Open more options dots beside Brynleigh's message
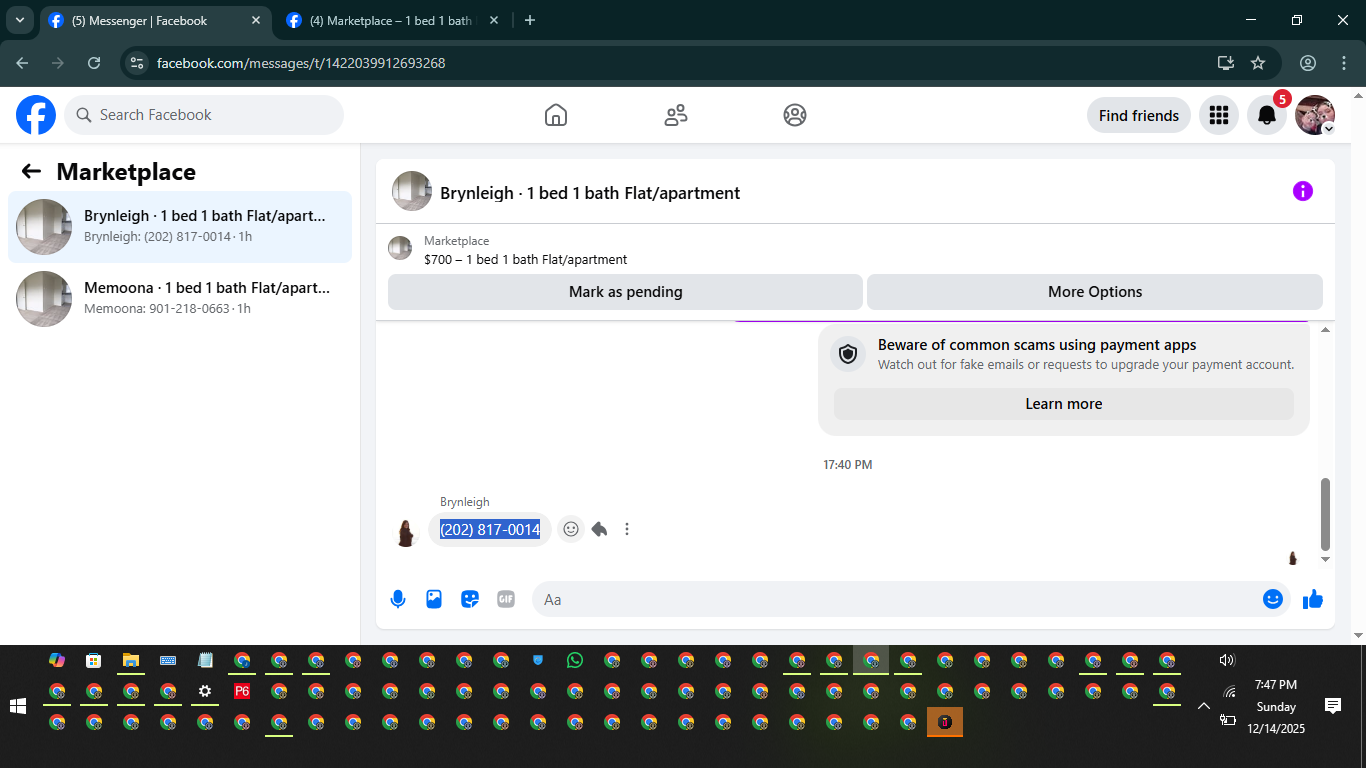Image resolution: width=1366 pixels, height=768 pixels. tap(627, 529)
